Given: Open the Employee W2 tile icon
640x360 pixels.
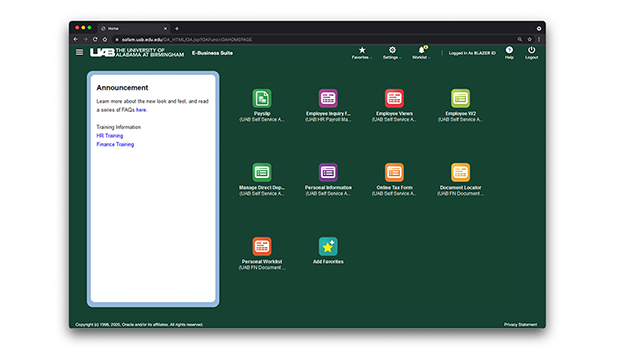Looking at the screenshot, I should pyautogui.click(x=460, y=98).
